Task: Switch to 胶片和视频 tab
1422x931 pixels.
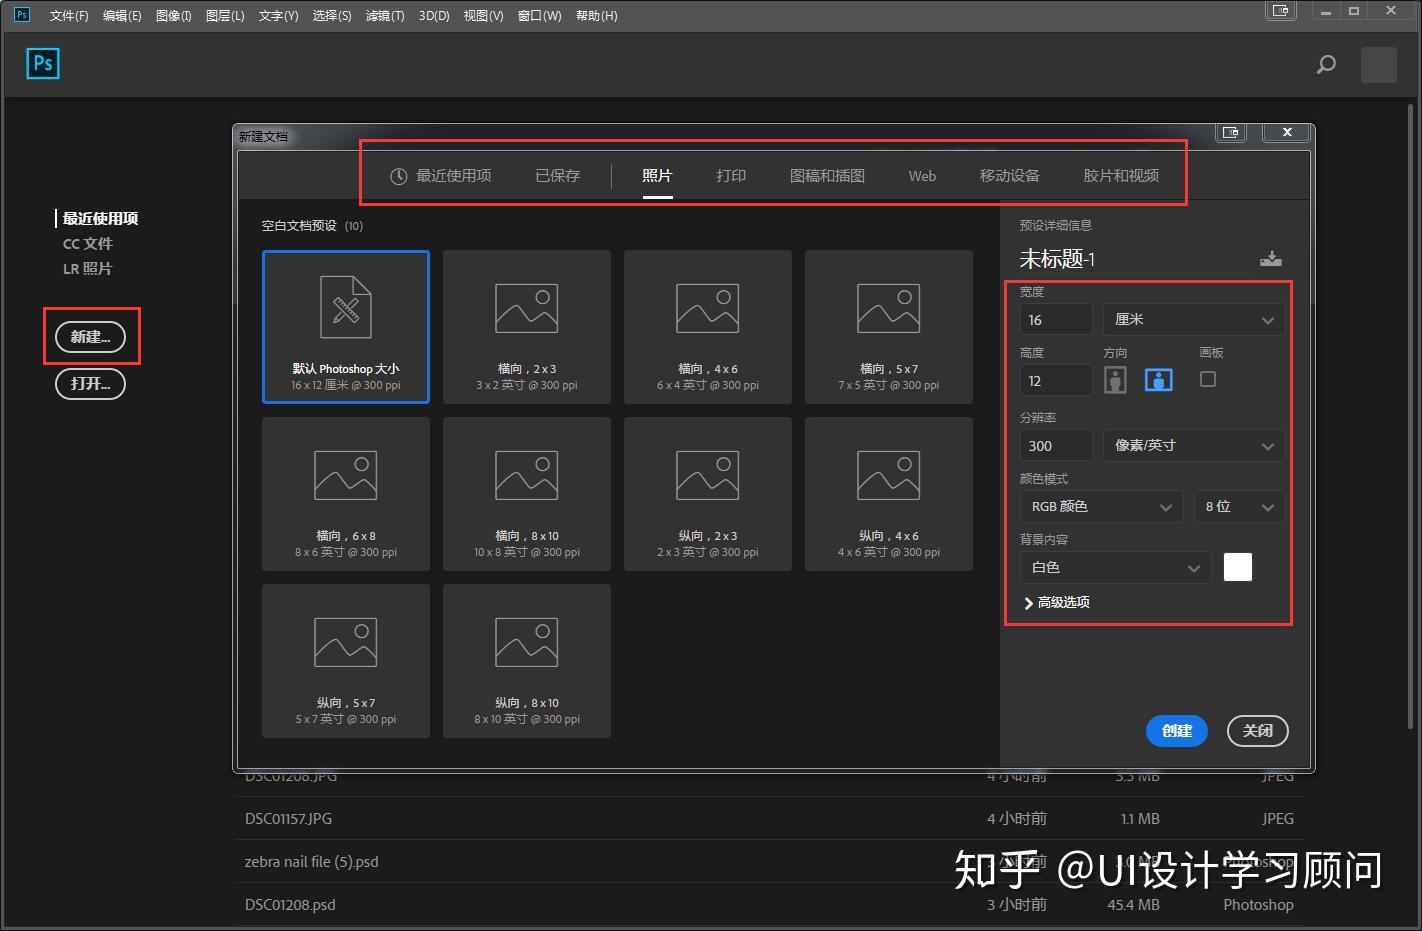Action: (1121, 176)
